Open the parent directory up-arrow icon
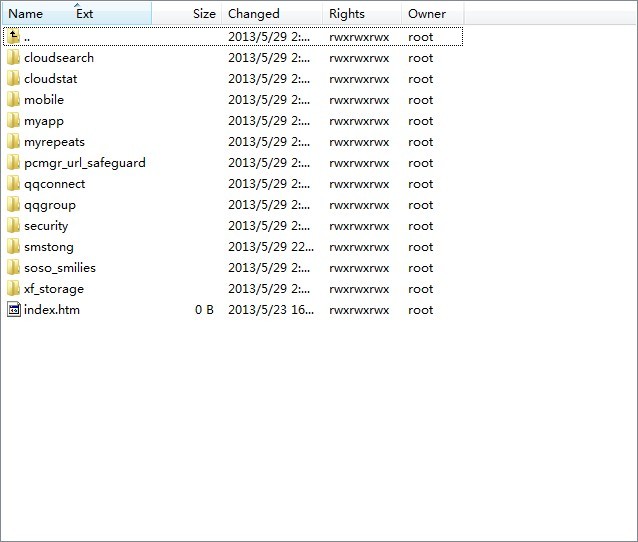The width and height of the screenshot is (638, 542). tap(13, 37)
